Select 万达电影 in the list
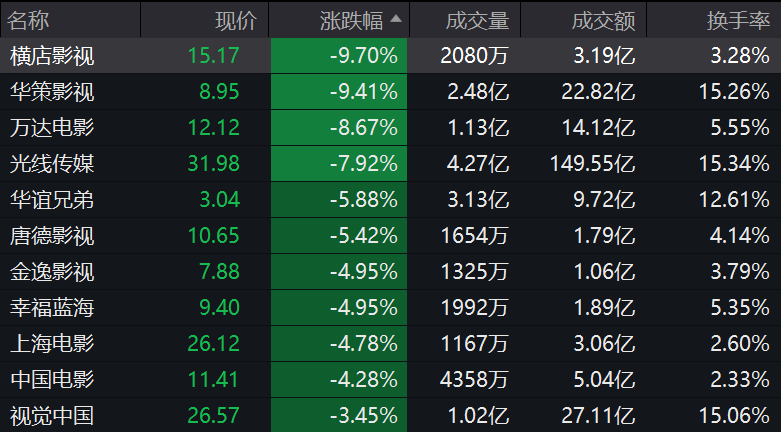781x432 pixels. point(52,128)
